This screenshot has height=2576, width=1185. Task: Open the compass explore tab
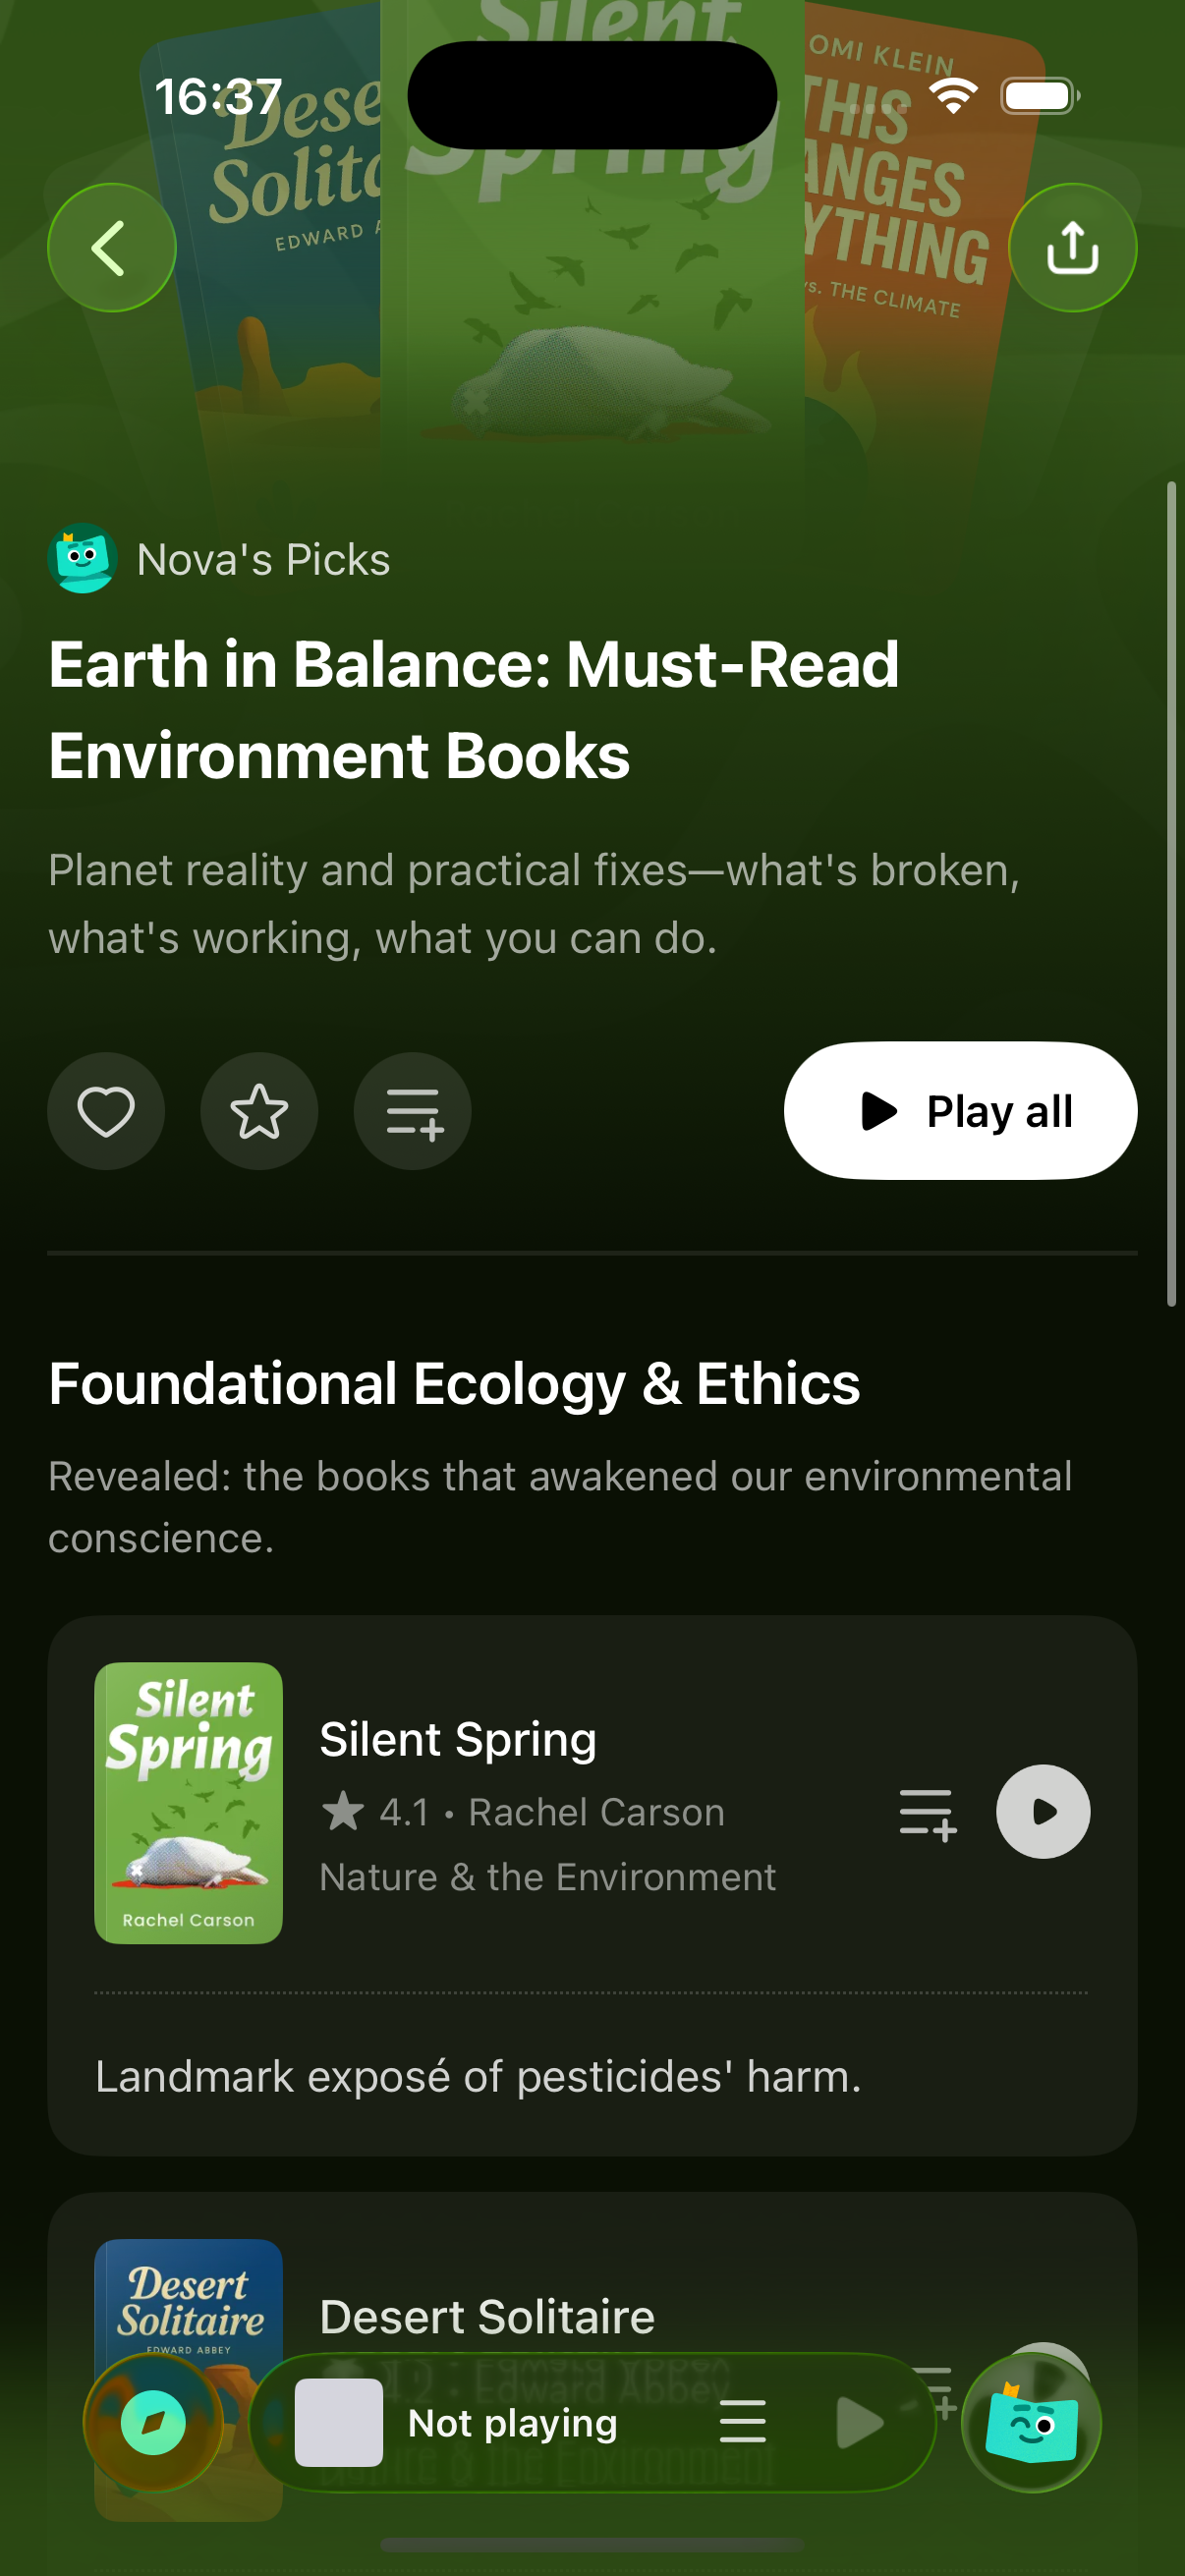tap(153, 2422)
